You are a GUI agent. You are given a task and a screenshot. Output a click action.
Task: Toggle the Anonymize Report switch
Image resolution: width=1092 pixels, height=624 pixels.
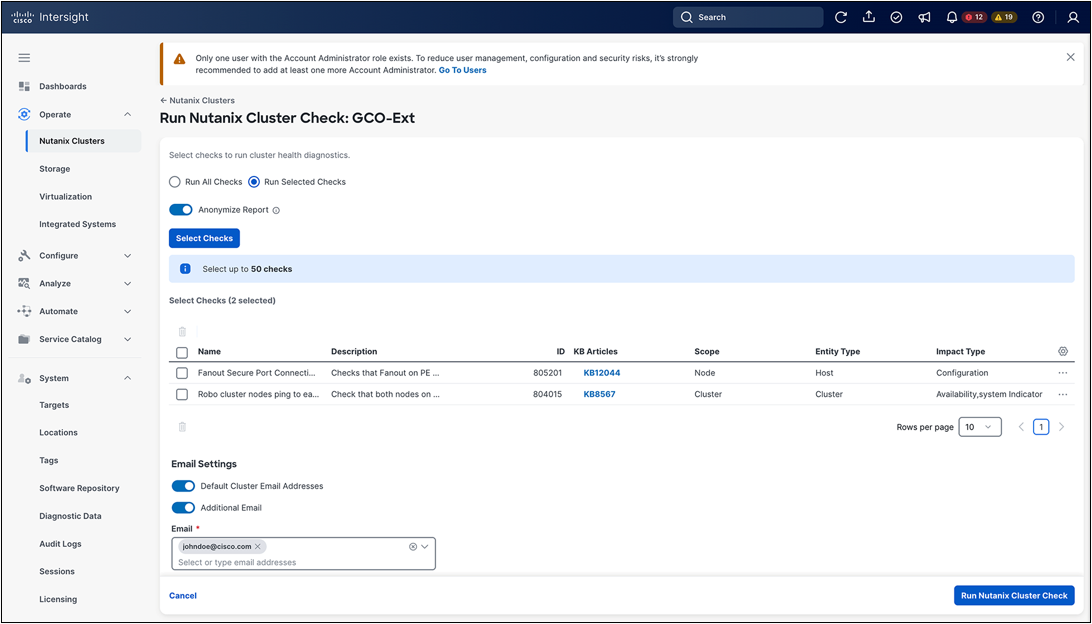pyautogui.click(x=181, y=210)
